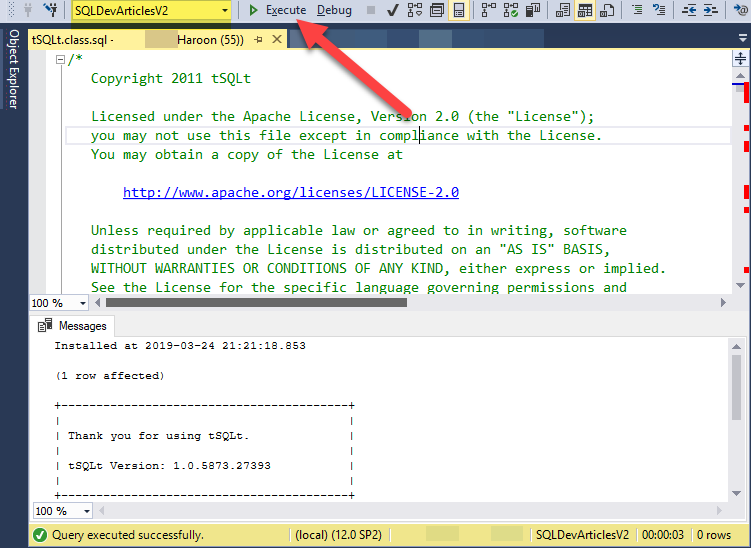Toggle Include Actual Execution Plan
This screenshot has width=751, height=548.
[489, 10]
